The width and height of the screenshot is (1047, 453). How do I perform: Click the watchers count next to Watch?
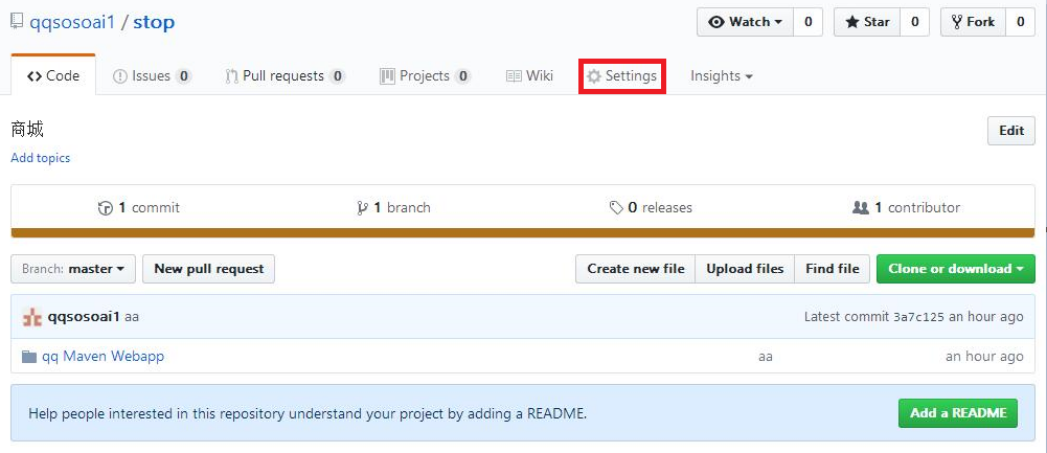(x=808, y=22)
